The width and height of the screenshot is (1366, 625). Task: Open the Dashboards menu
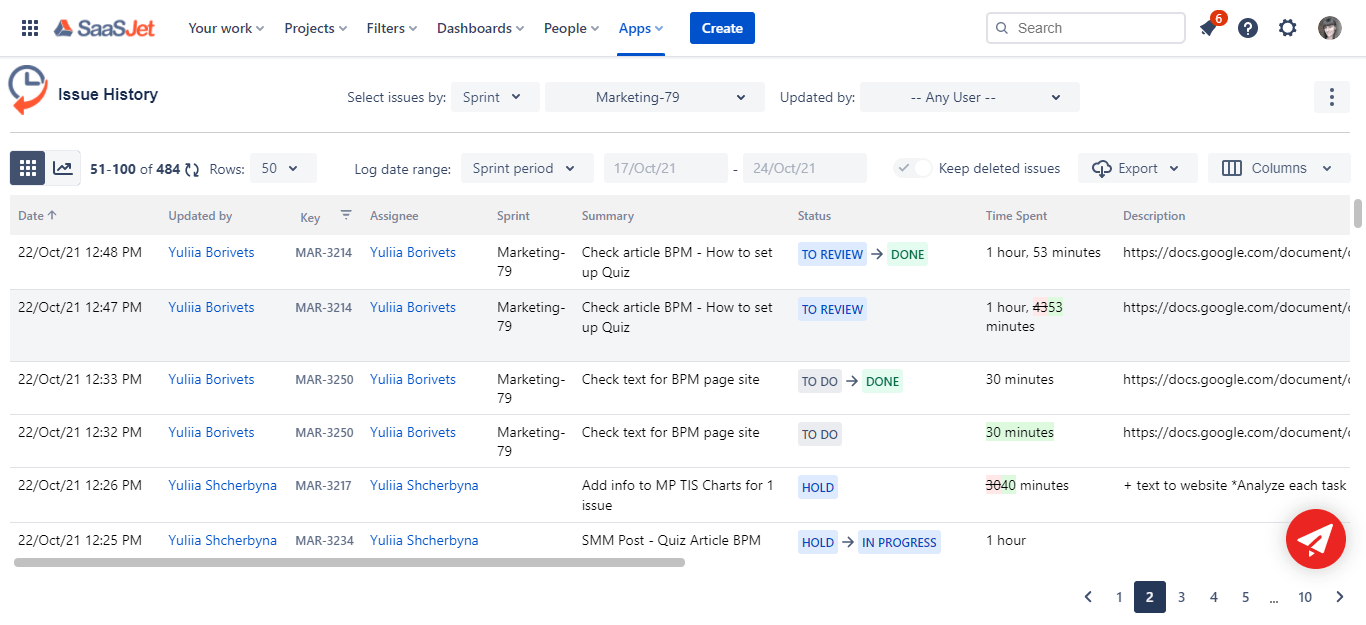[481, 28]
